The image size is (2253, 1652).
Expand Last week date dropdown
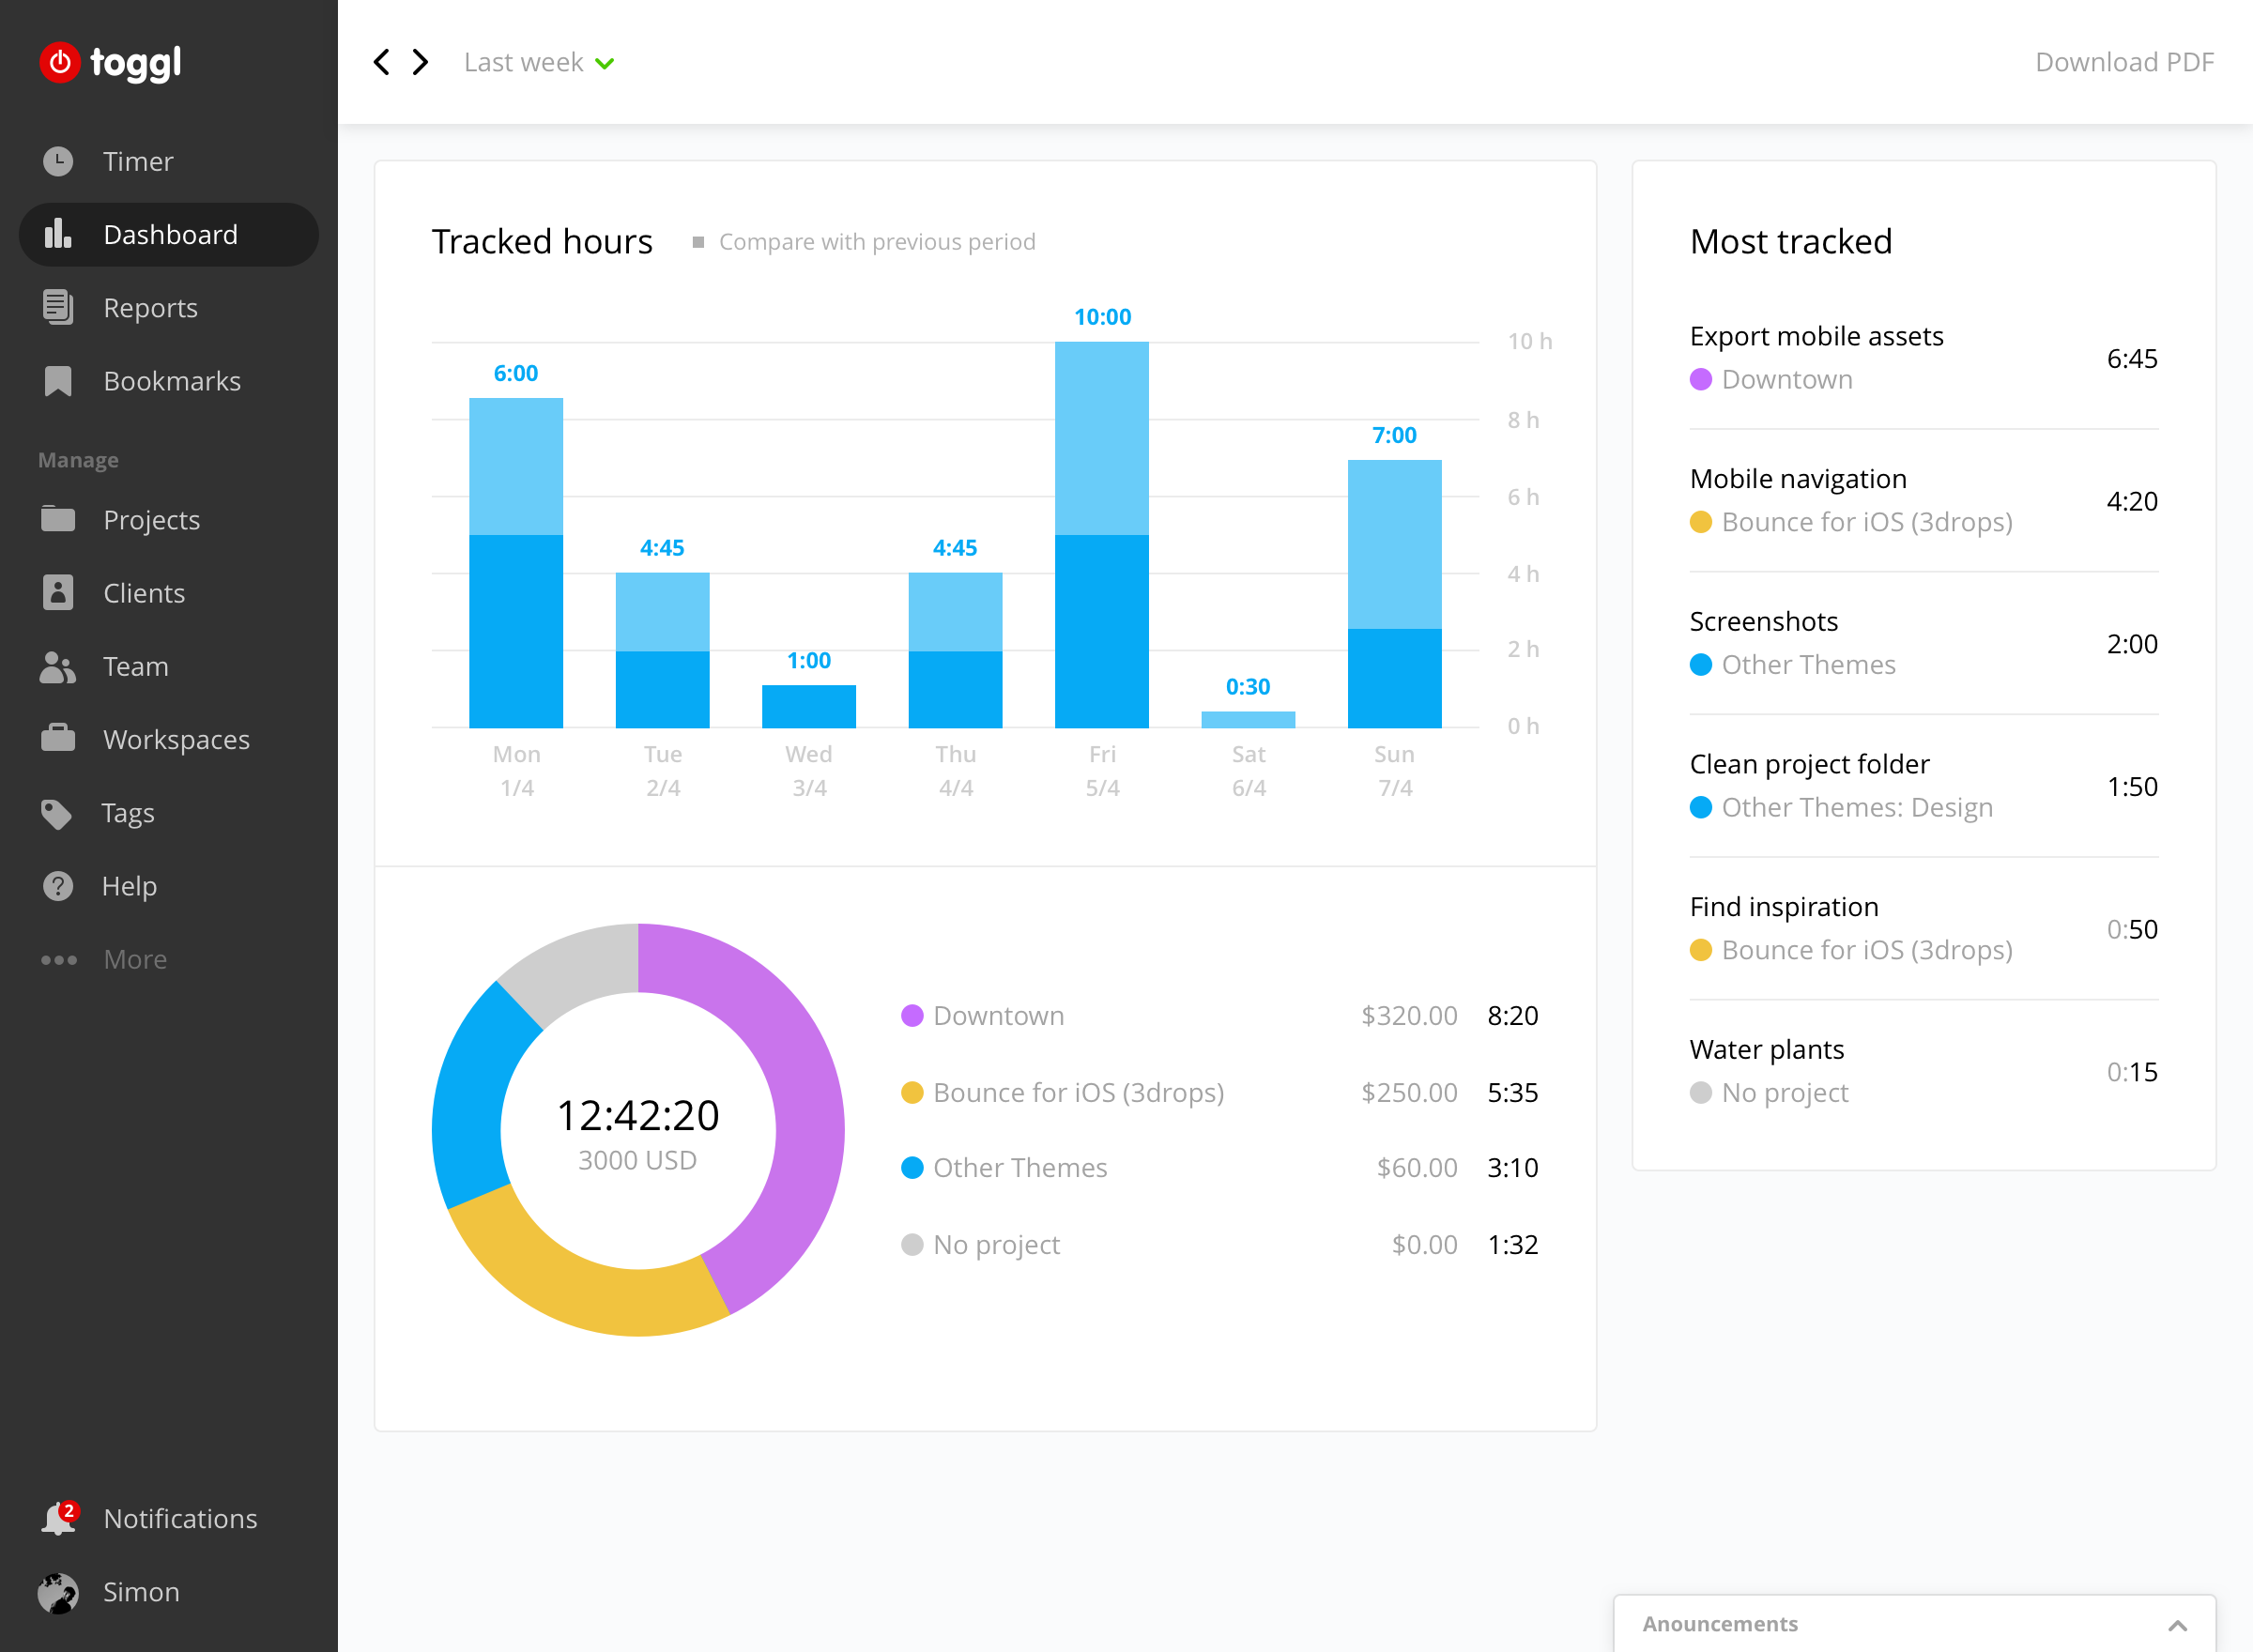[x=535, y=61]
